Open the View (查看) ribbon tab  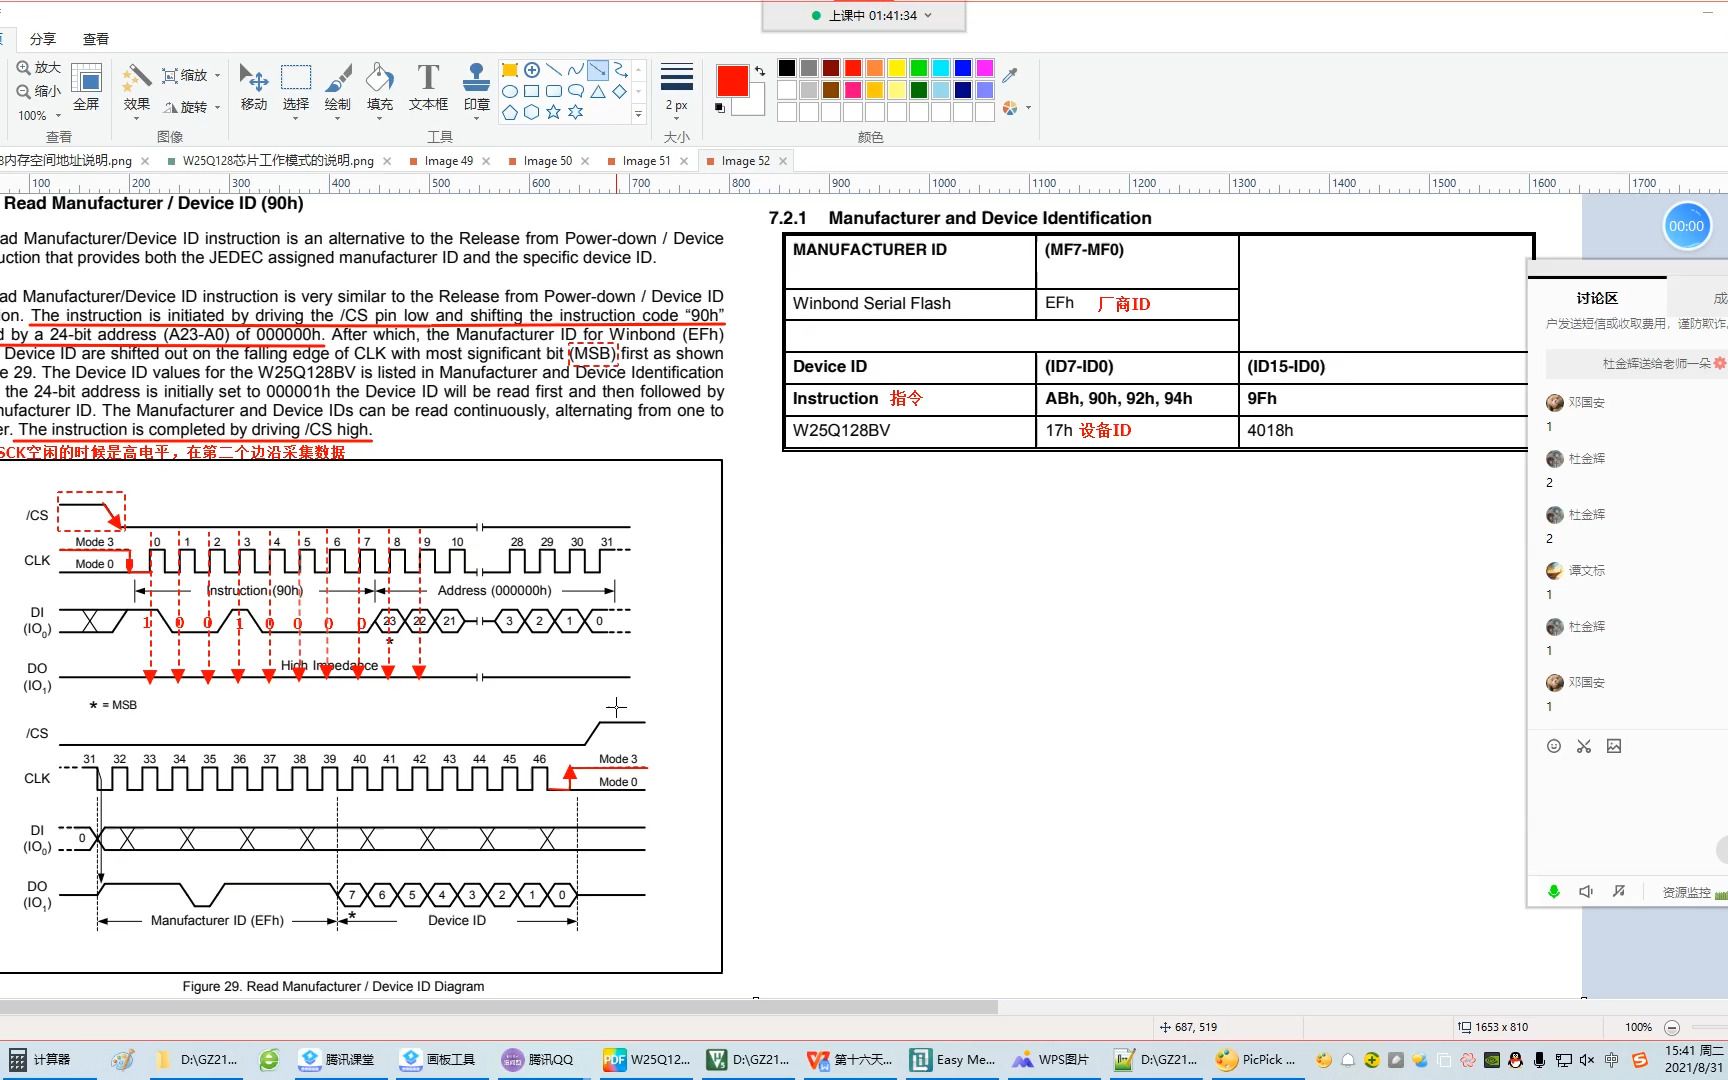tap(96, 39)
